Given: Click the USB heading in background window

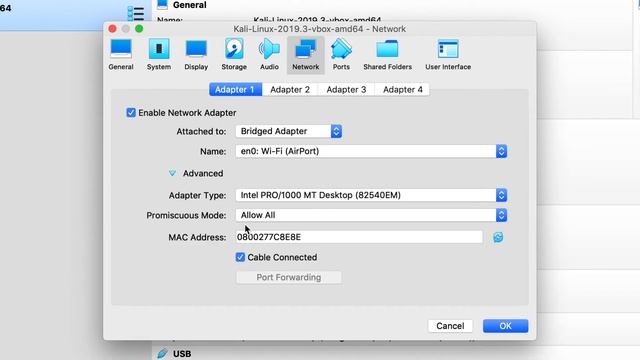Looking at the screenshot, I should pos(182,354).
